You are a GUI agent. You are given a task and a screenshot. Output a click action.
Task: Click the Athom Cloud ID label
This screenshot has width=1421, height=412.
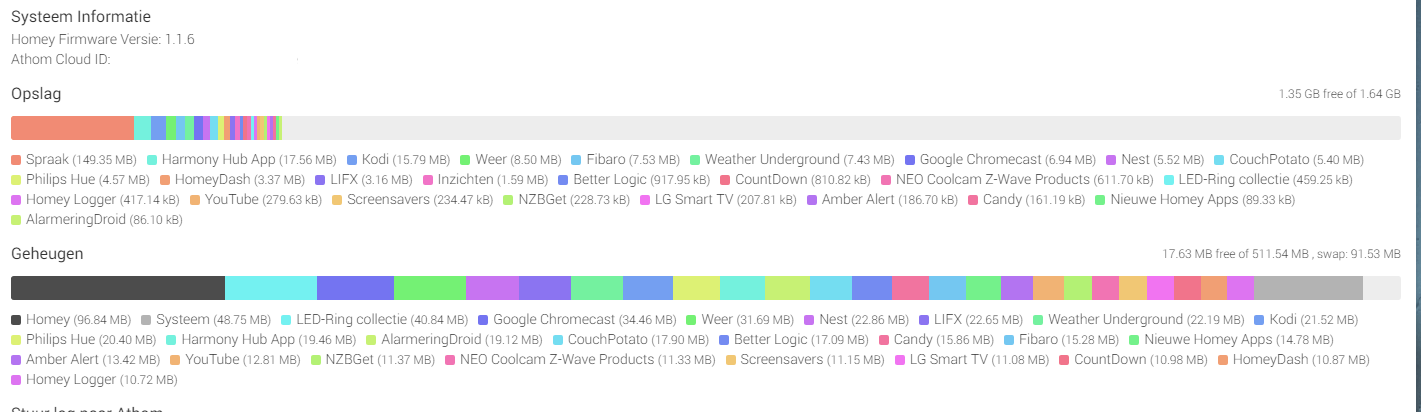click(60, 59)
